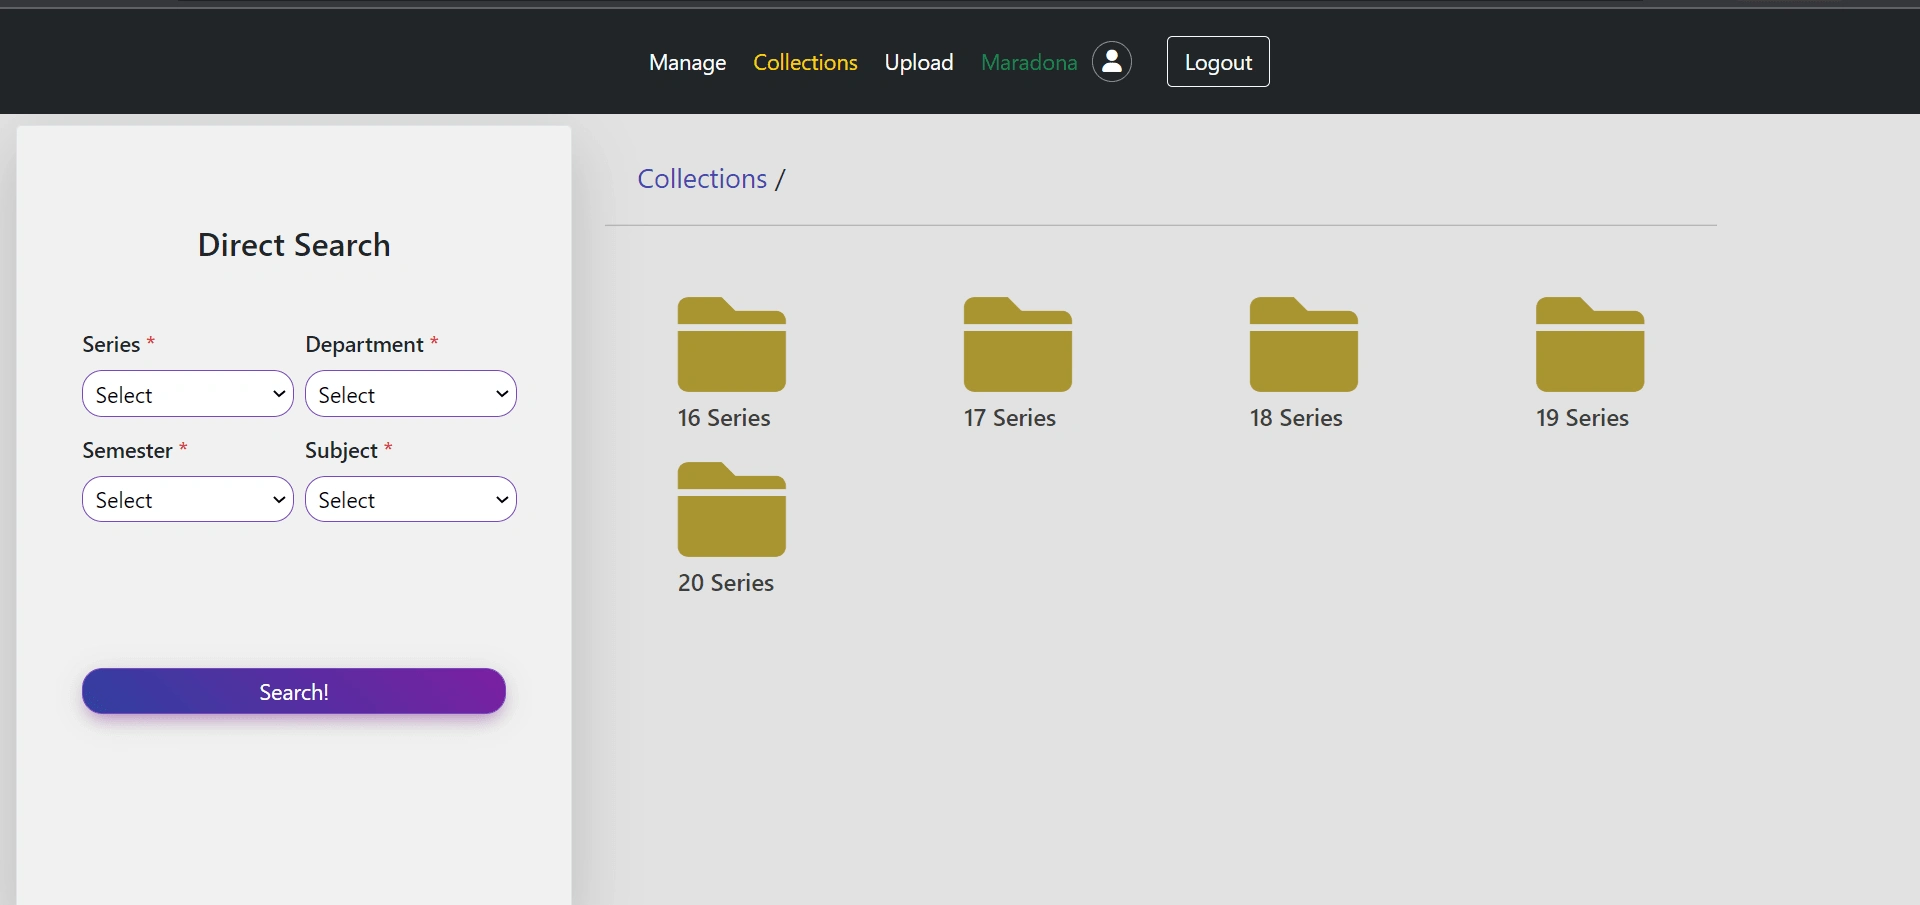The image size is (1920, 905).
Task: Expand the Series dropdown
Action: pos(188,394)
